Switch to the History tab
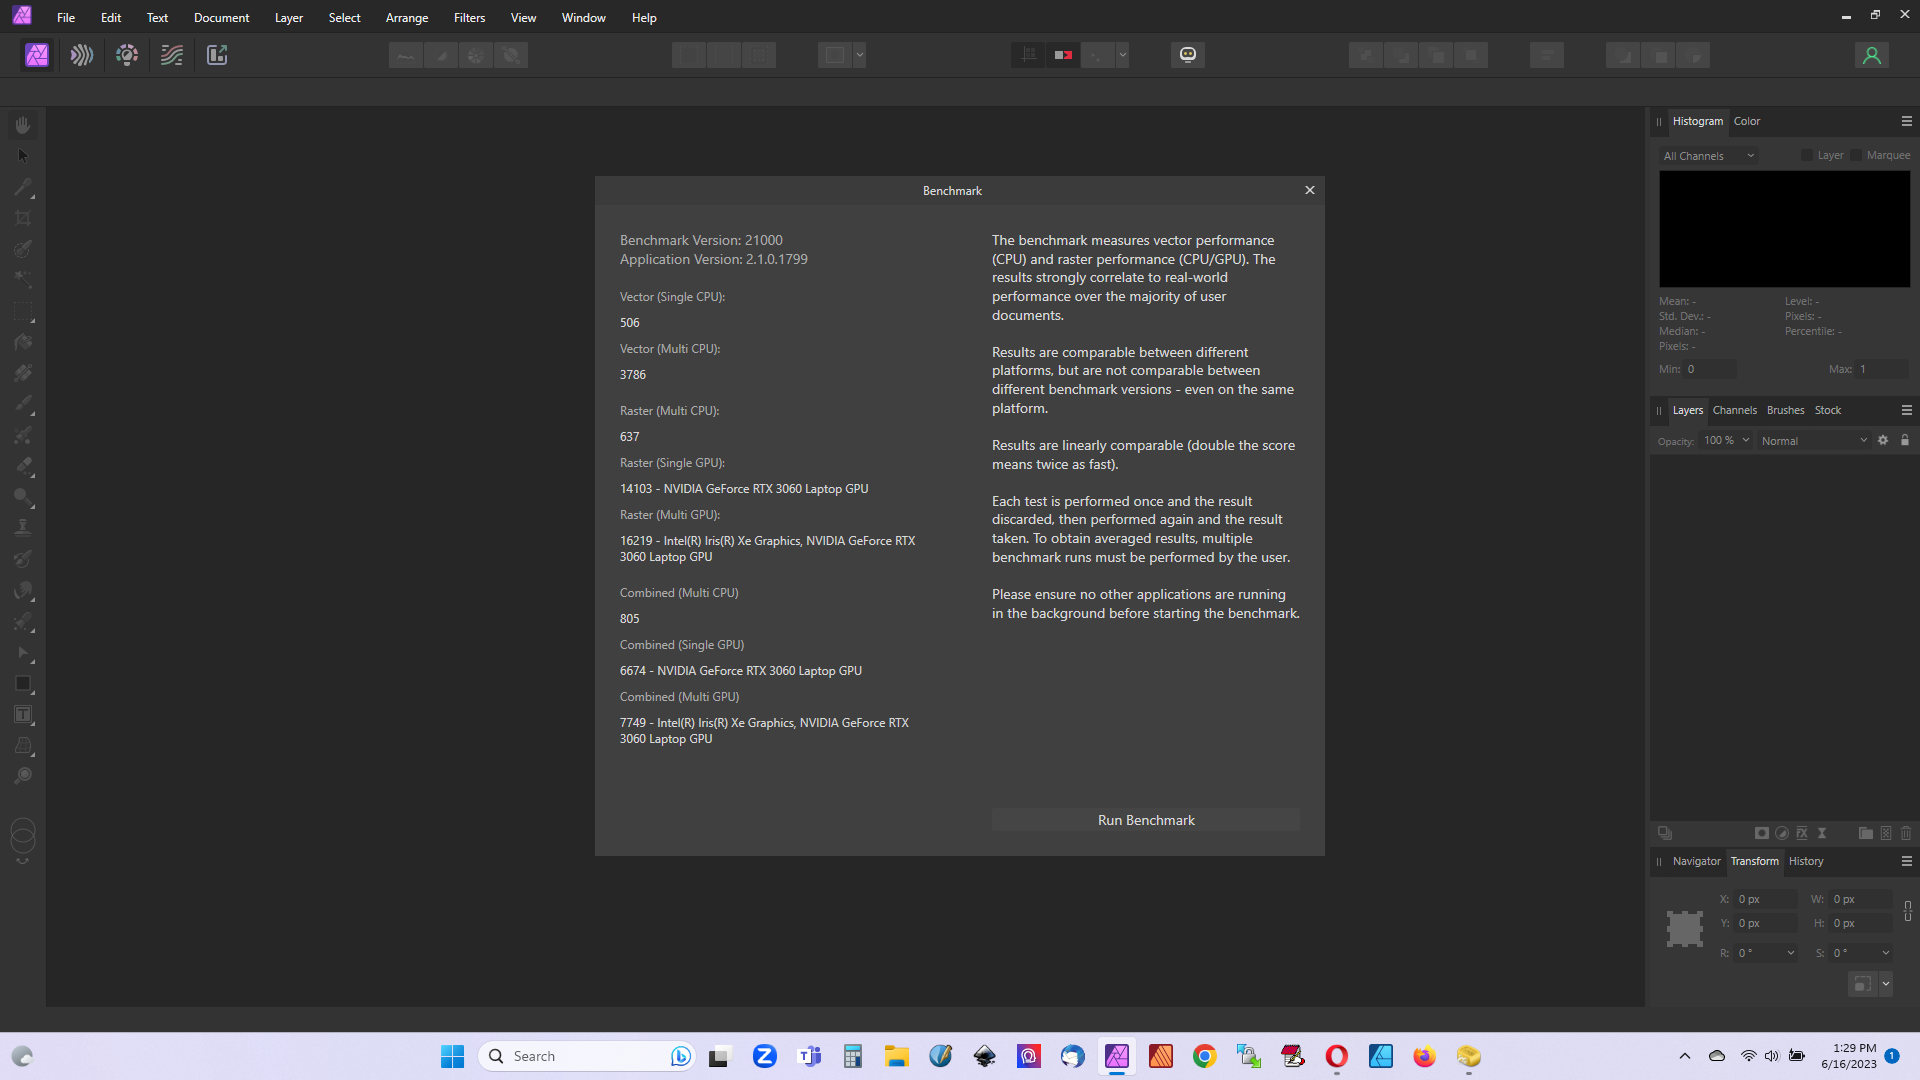 click(x=1806, y=861)
